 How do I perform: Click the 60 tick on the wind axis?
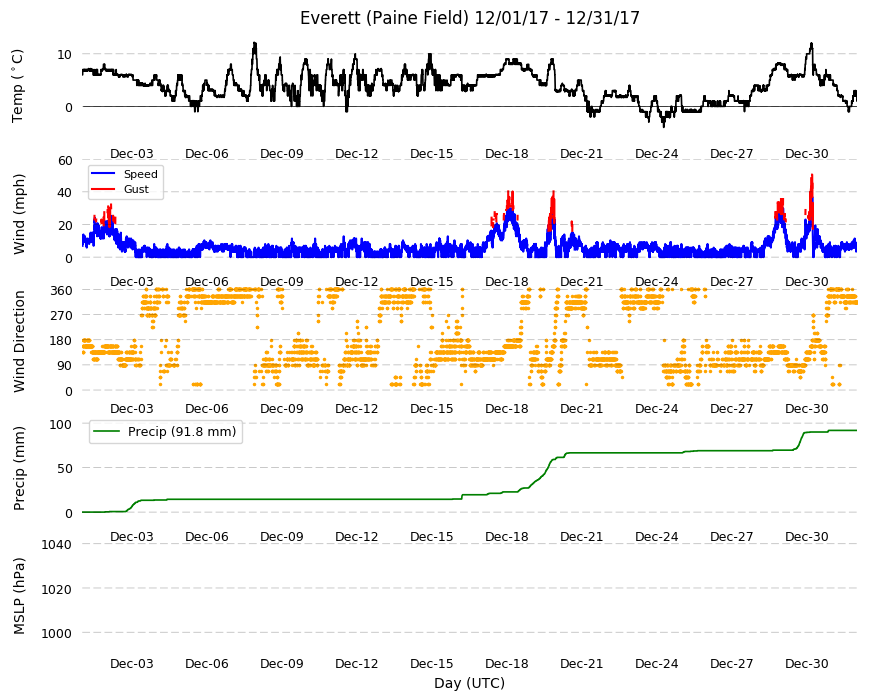tap(65, 161)
